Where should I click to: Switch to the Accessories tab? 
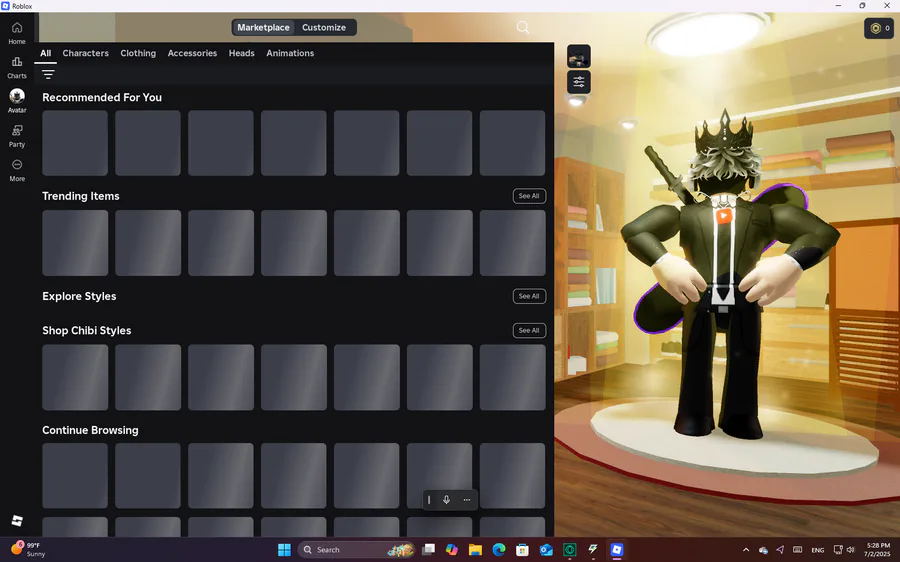[192, 53]
